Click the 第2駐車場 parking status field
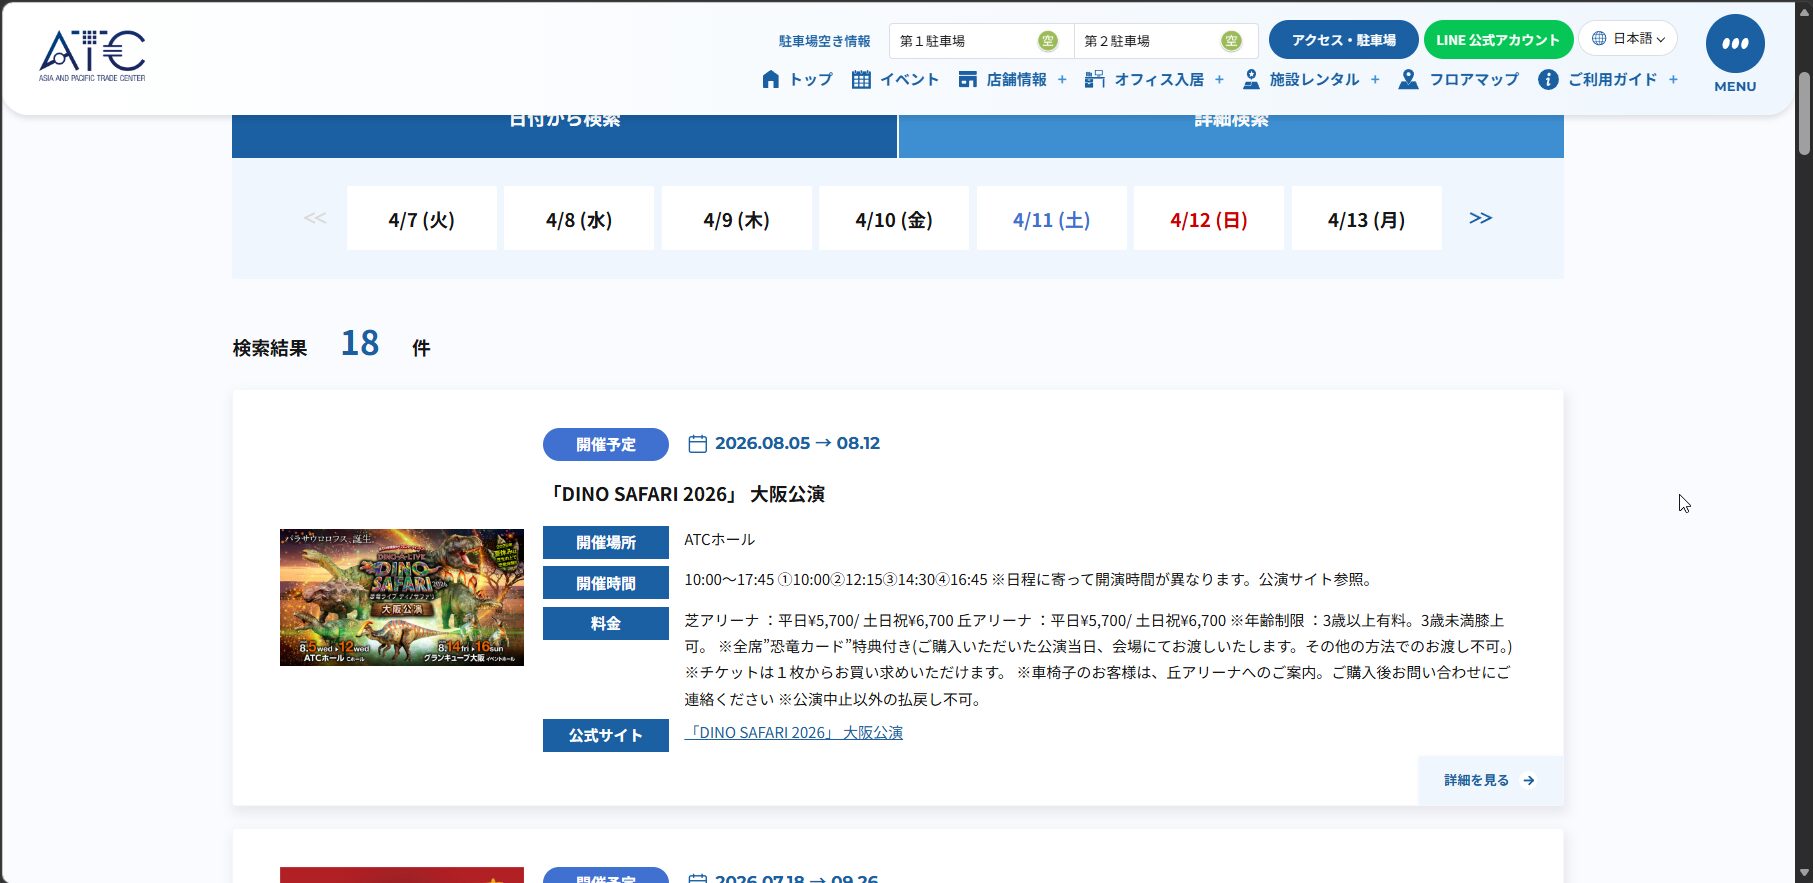 pos(1166,41)
